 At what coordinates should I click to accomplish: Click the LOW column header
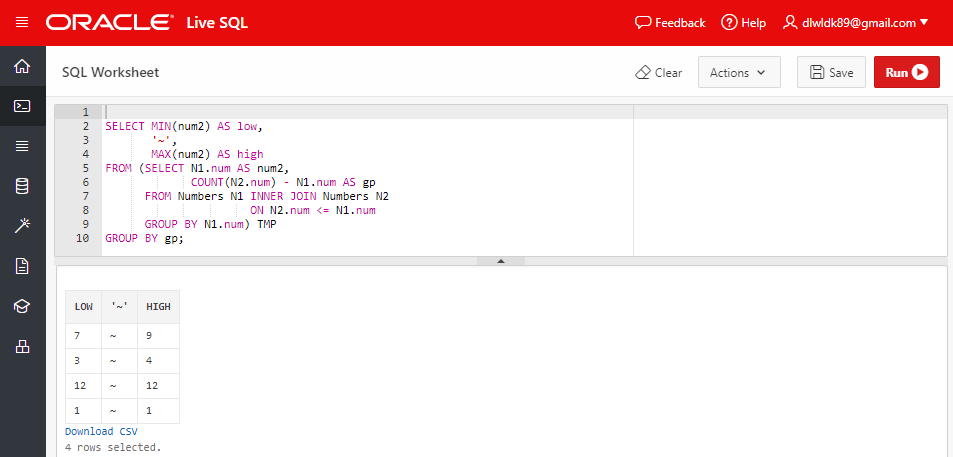(84, 307)
